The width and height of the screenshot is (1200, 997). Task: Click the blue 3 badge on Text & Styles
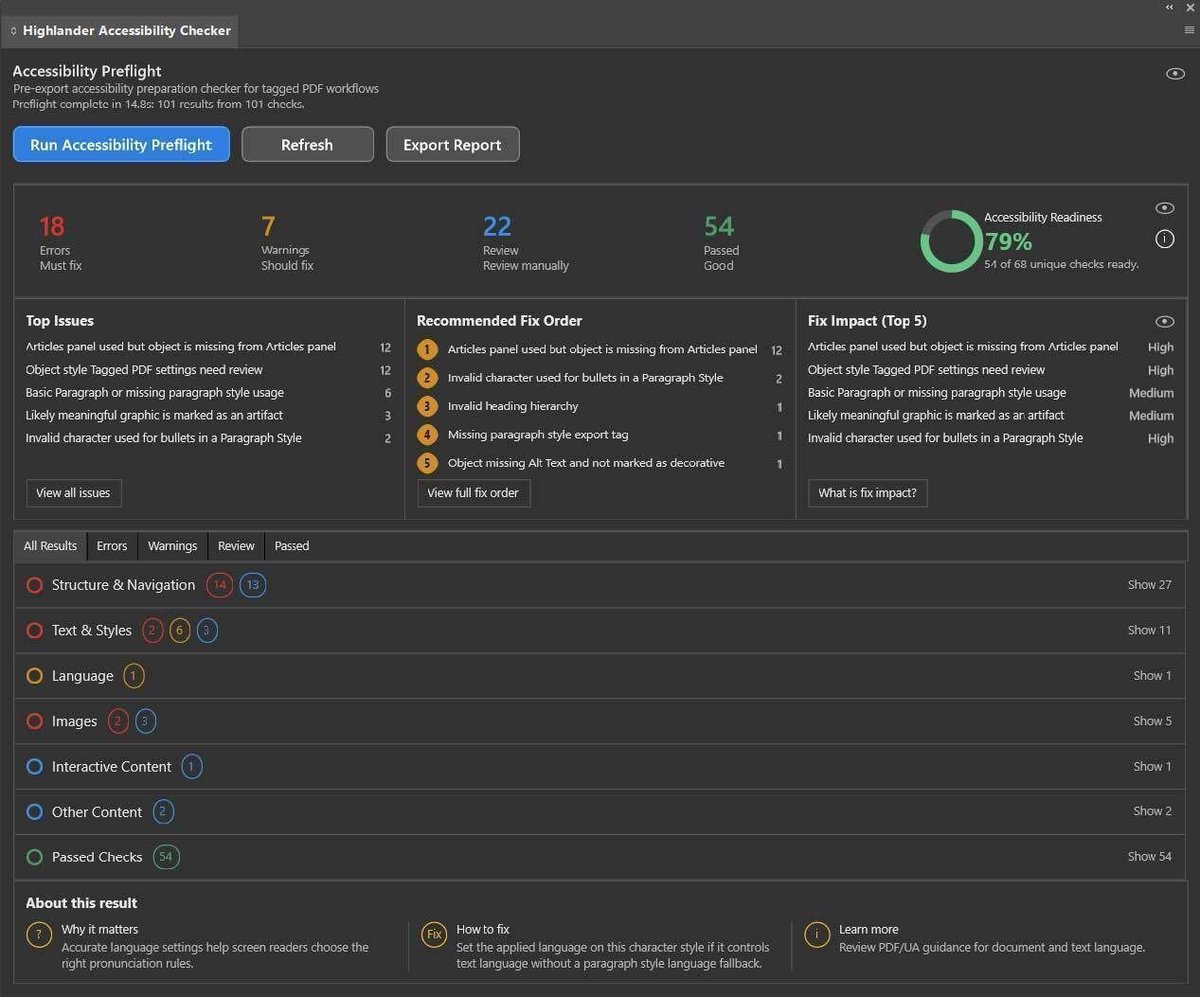click(x=207, y=630)
